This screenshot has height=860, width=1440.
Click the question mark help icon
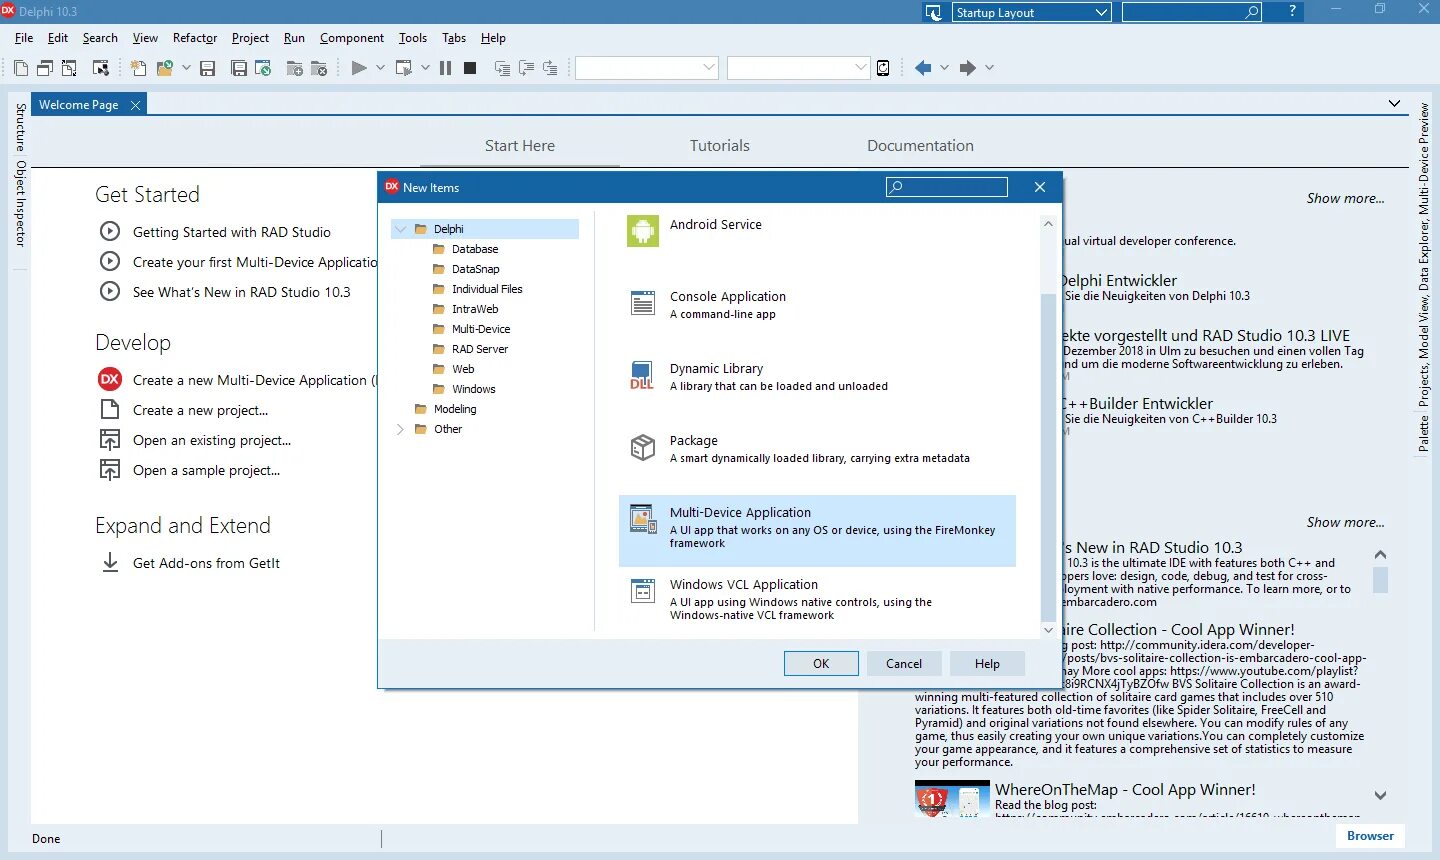coord(1292,11)
